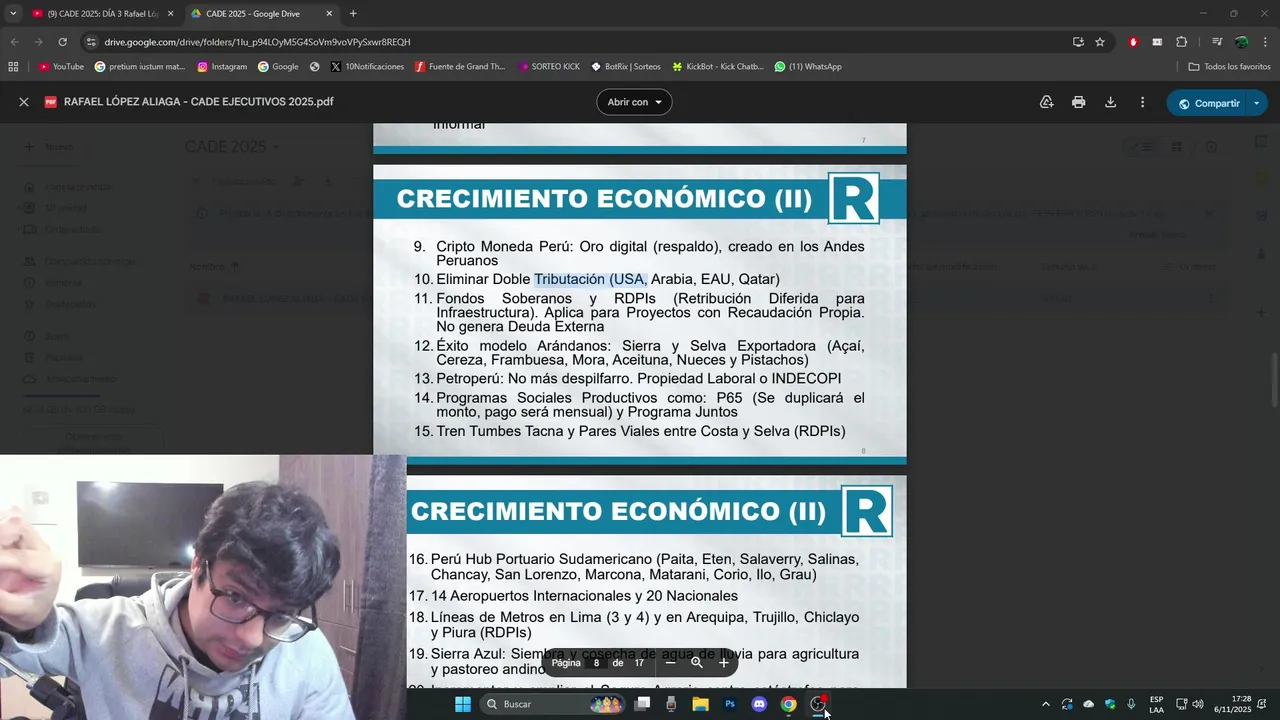Click the address bar URL
This screenshot has height=720, width=1280.
257,42
